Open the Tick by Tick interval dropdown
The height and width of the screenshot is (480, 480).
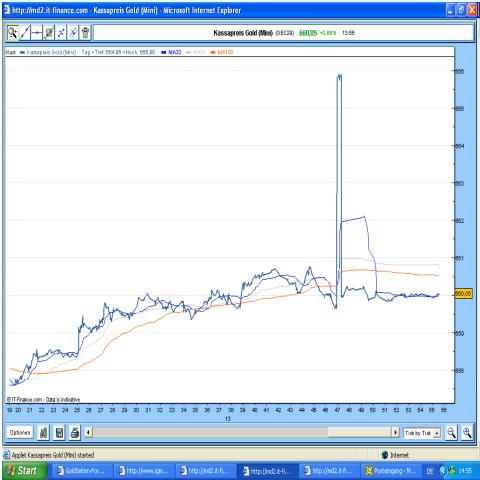tap(422, 433)
